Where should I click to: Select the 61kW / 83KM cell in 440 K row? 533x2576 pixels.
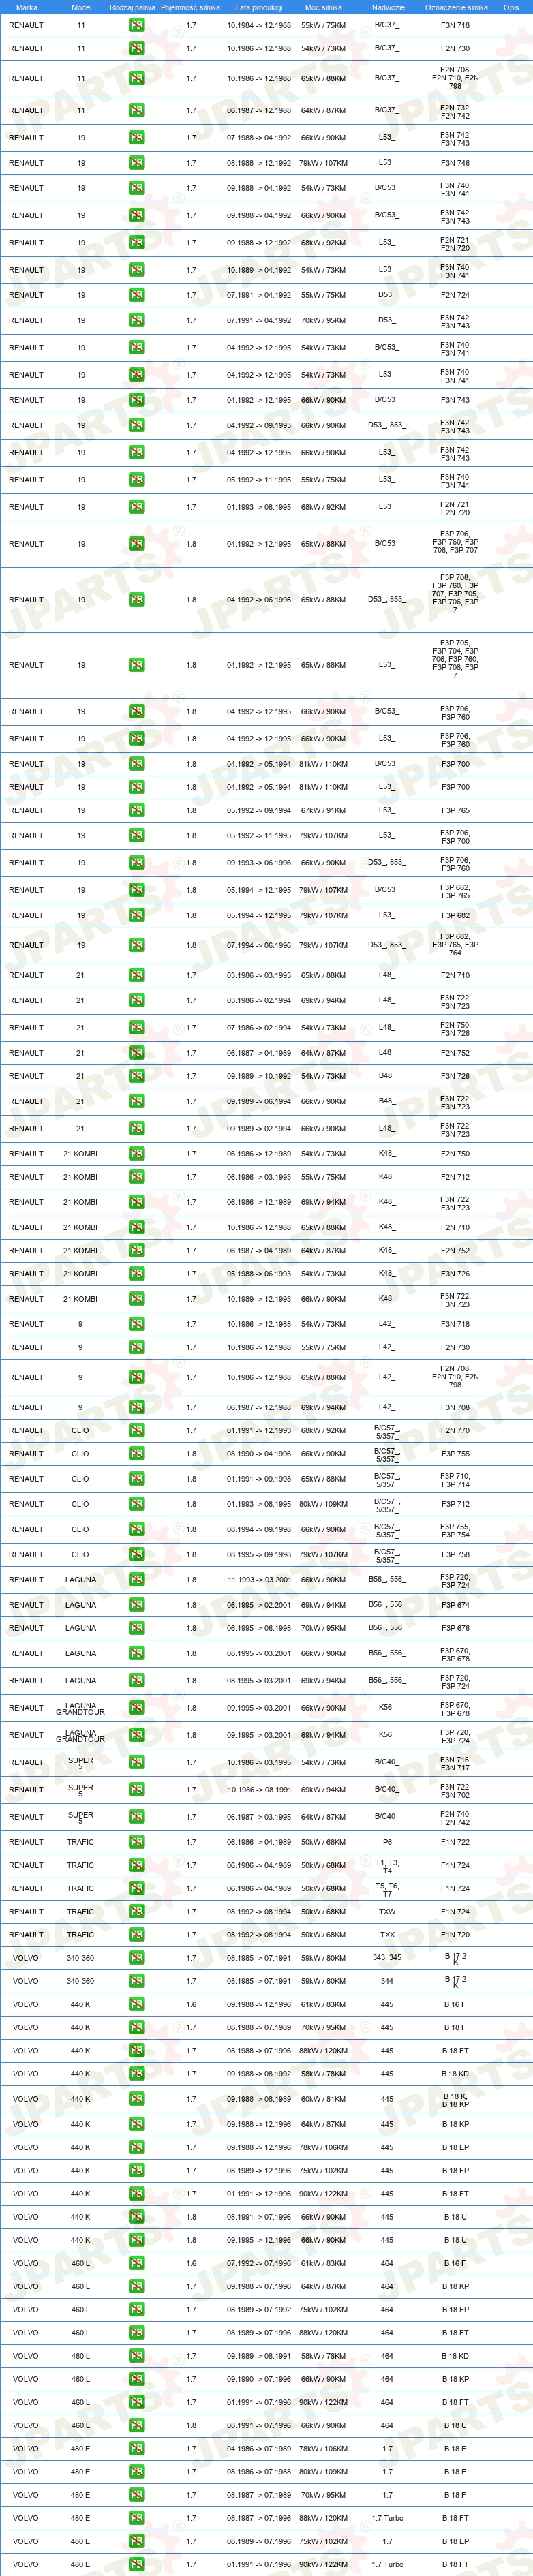click(x=323, y=2005)
